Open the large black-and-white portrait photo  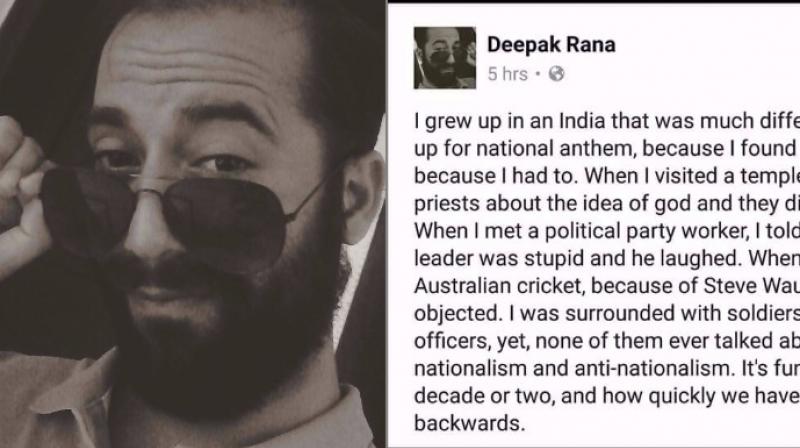pos(192,224)
